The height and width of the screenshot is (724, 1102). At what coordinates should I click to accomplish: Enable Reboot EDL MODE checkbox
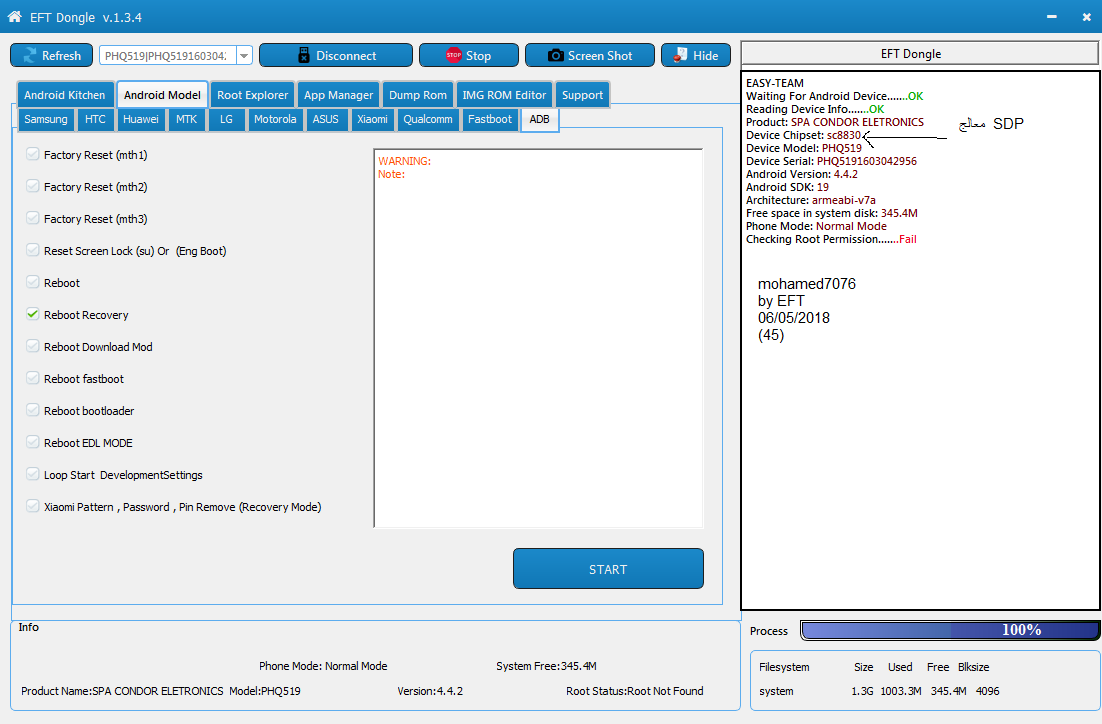click(32, 442)
